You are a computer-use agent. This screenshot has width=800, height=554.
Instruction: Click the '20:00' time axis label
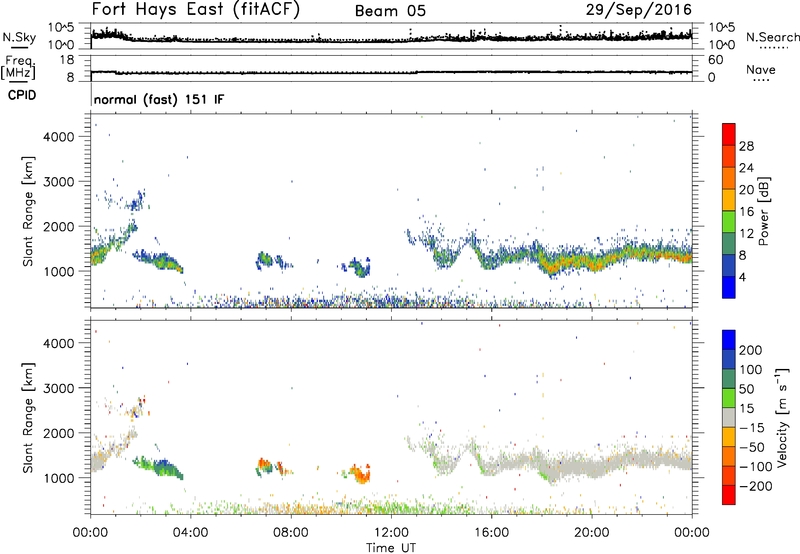click(x=591, y=533)
